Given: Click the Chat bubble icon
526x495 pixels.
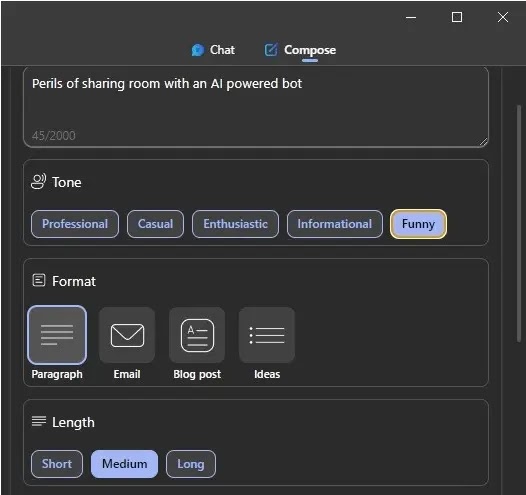Looking at the screenshot, I should (198, 50).
